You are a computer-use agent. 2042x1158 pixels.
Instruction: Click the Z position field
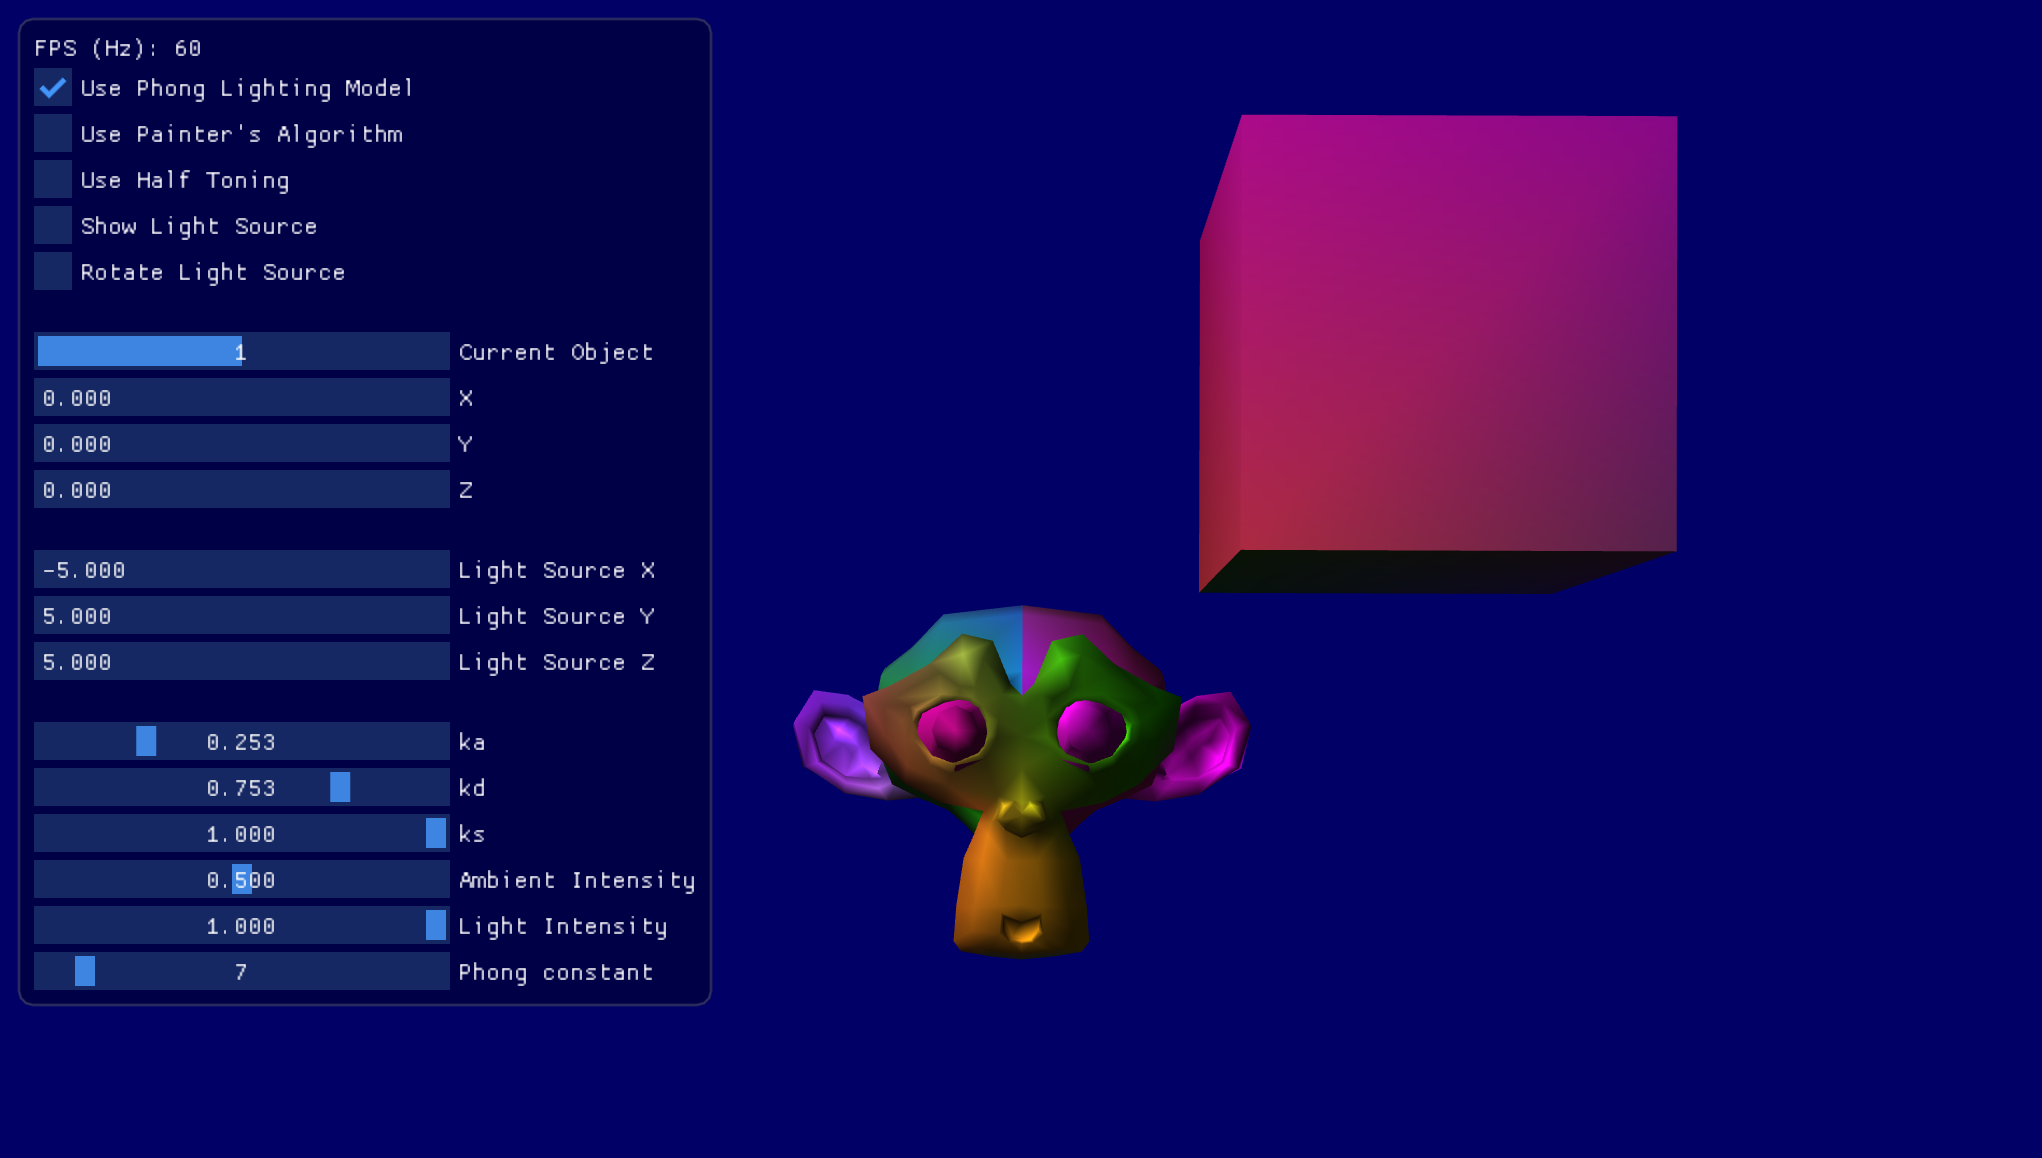[242, 489]
